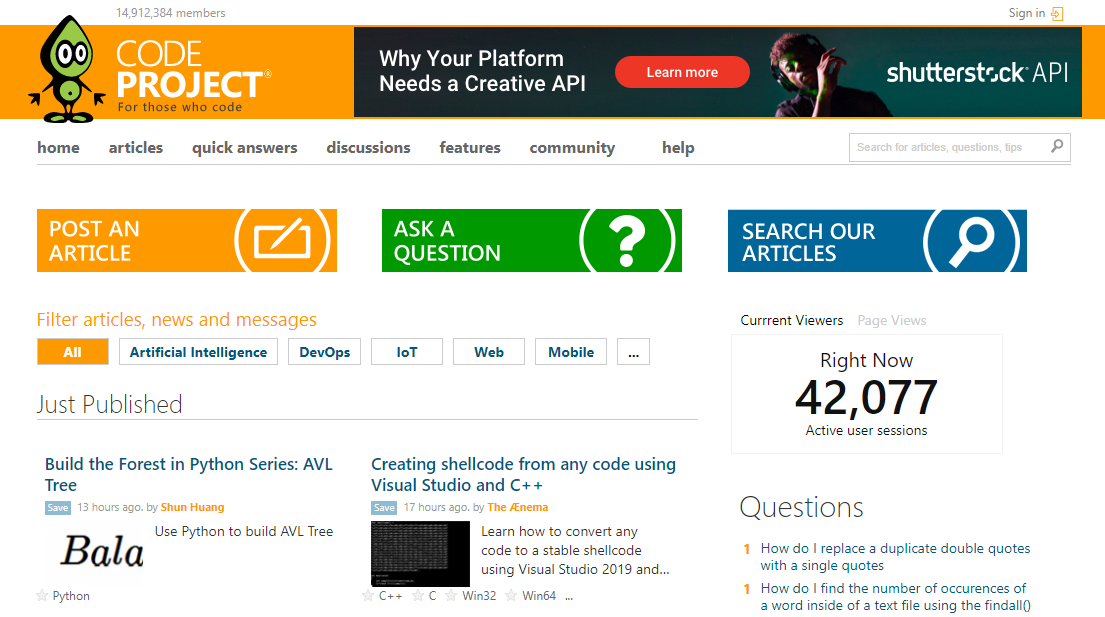The image size is (1105, 617).
Task: Expand more tags ellipsis on shellcode article
Action: 569,597
